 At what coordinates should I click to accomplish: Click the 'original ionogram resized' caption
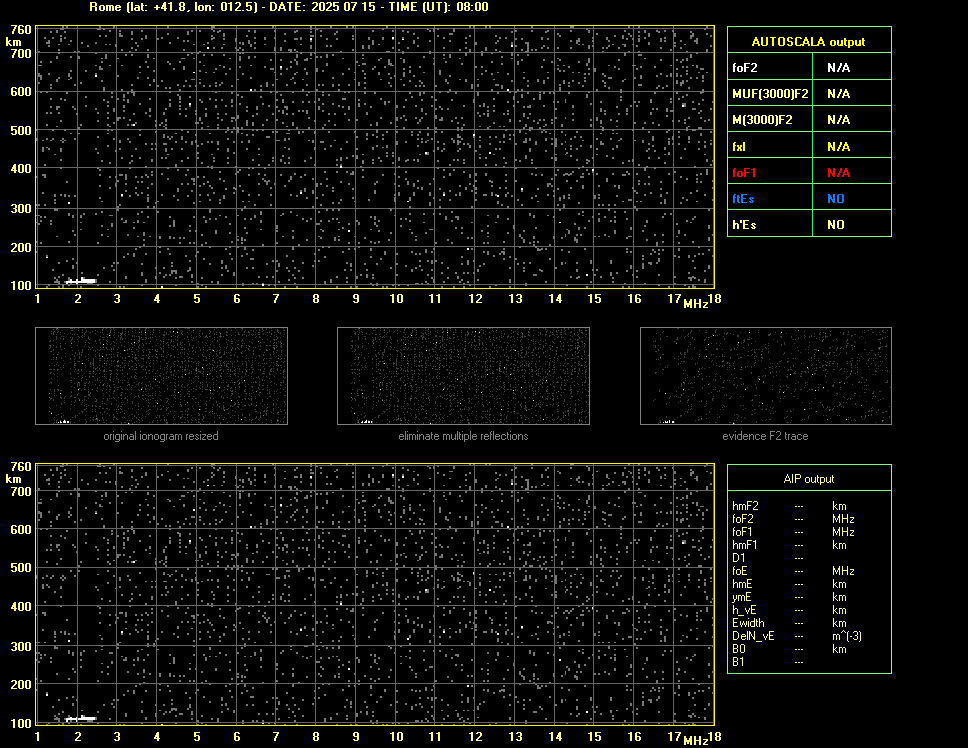pyautogui.click(x=161, y=436)
